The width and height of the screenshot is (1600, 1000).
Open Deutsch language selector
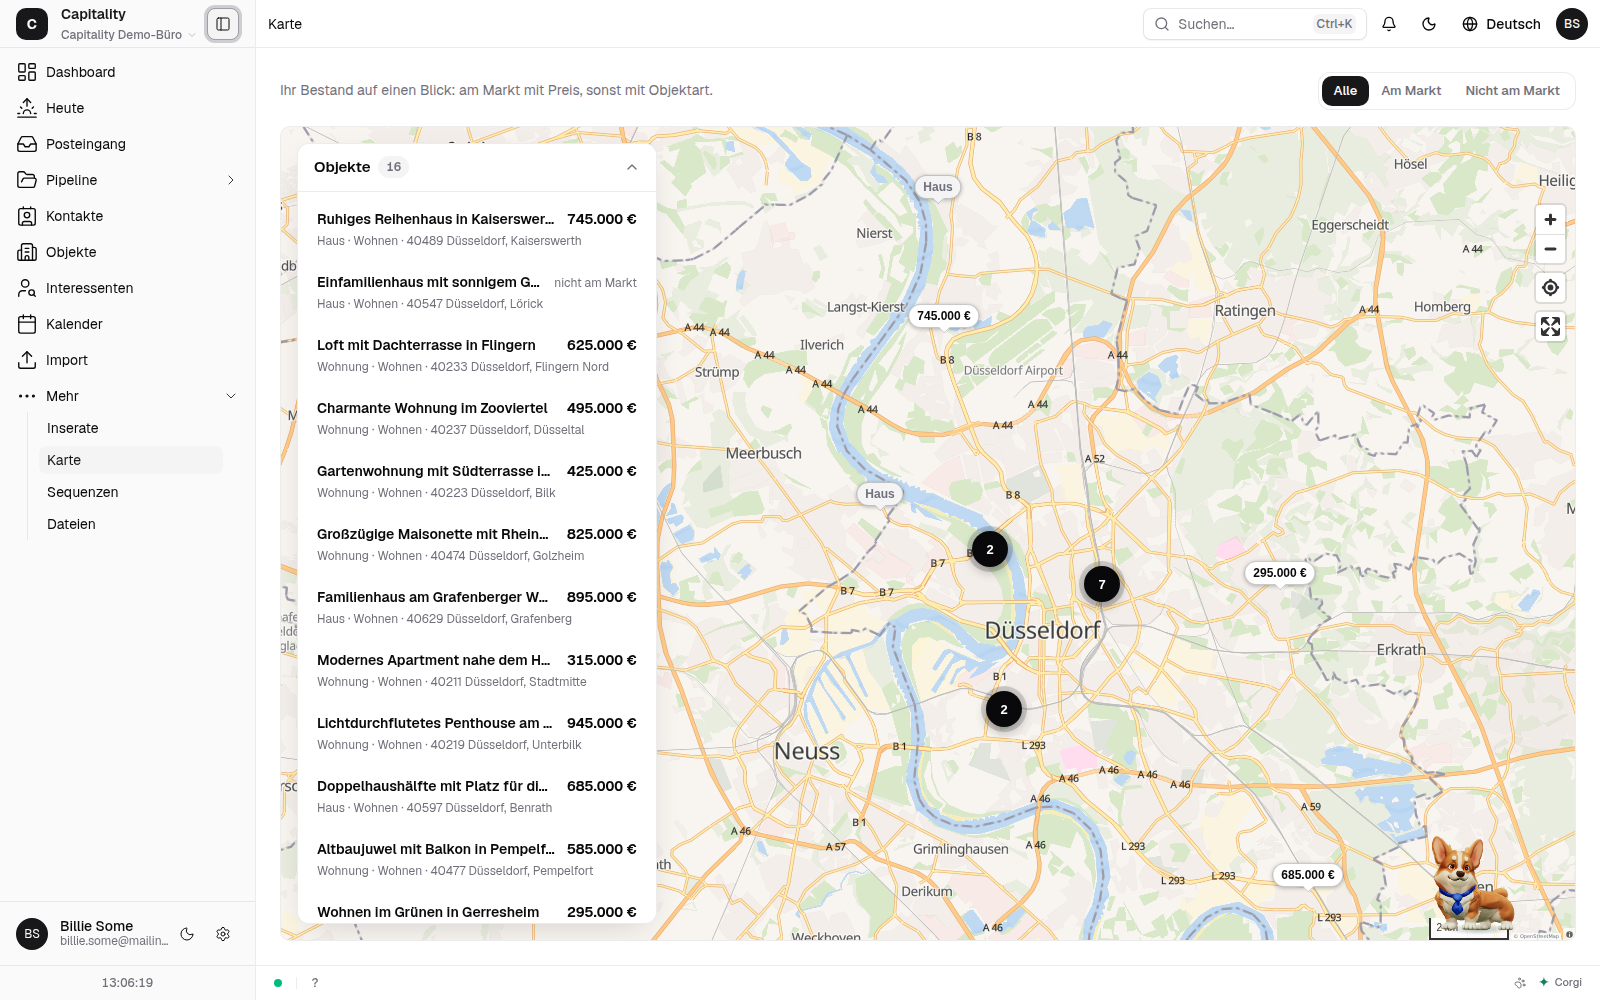point(1501,24)
